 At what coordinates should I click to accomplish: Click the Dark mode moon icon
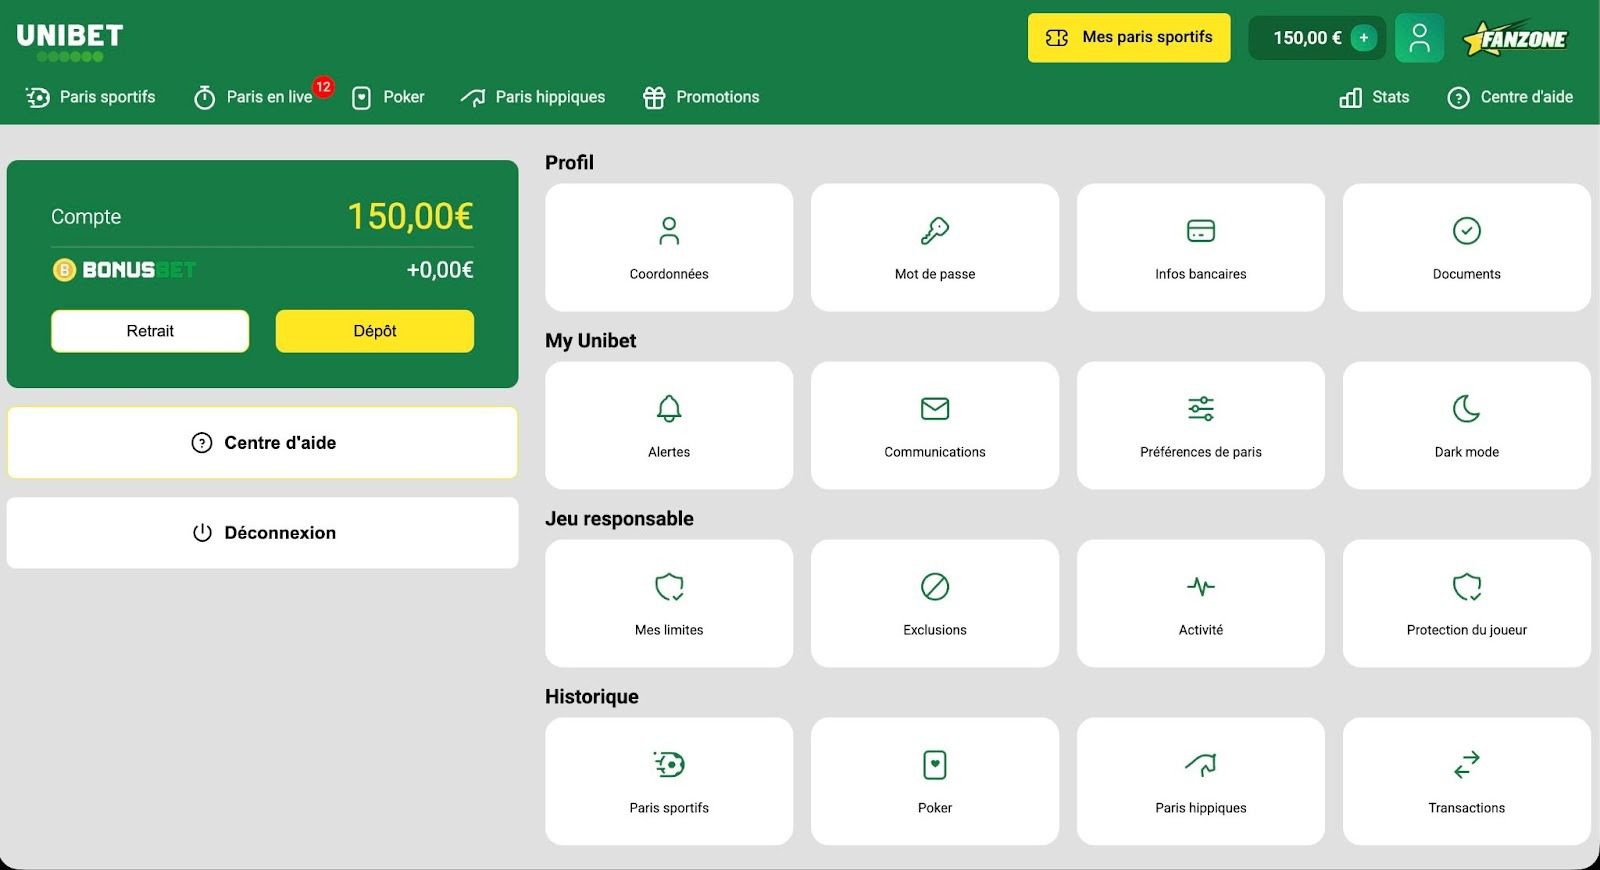[1467, 409]
